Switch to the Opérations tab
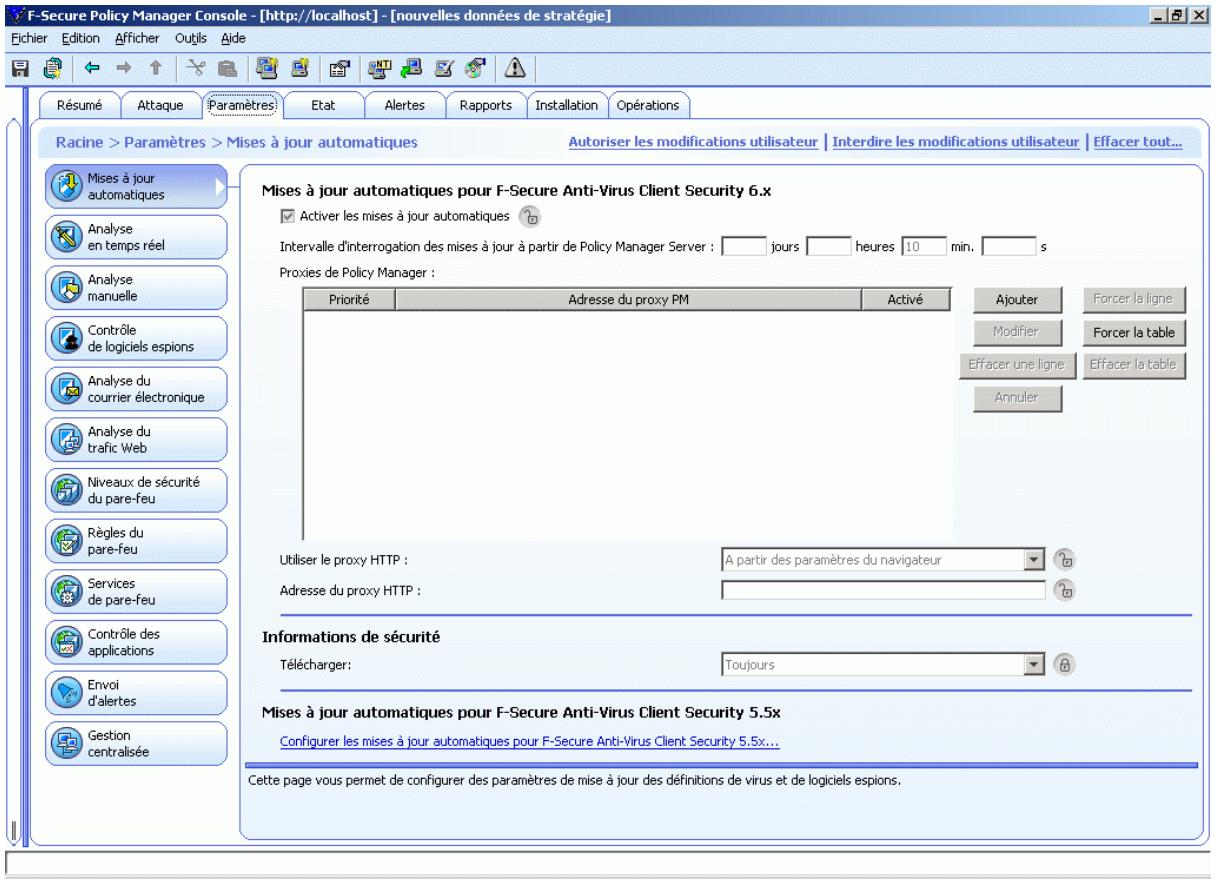The height and width of the screenshot is (881, 1217). click(x=648, y=105)
